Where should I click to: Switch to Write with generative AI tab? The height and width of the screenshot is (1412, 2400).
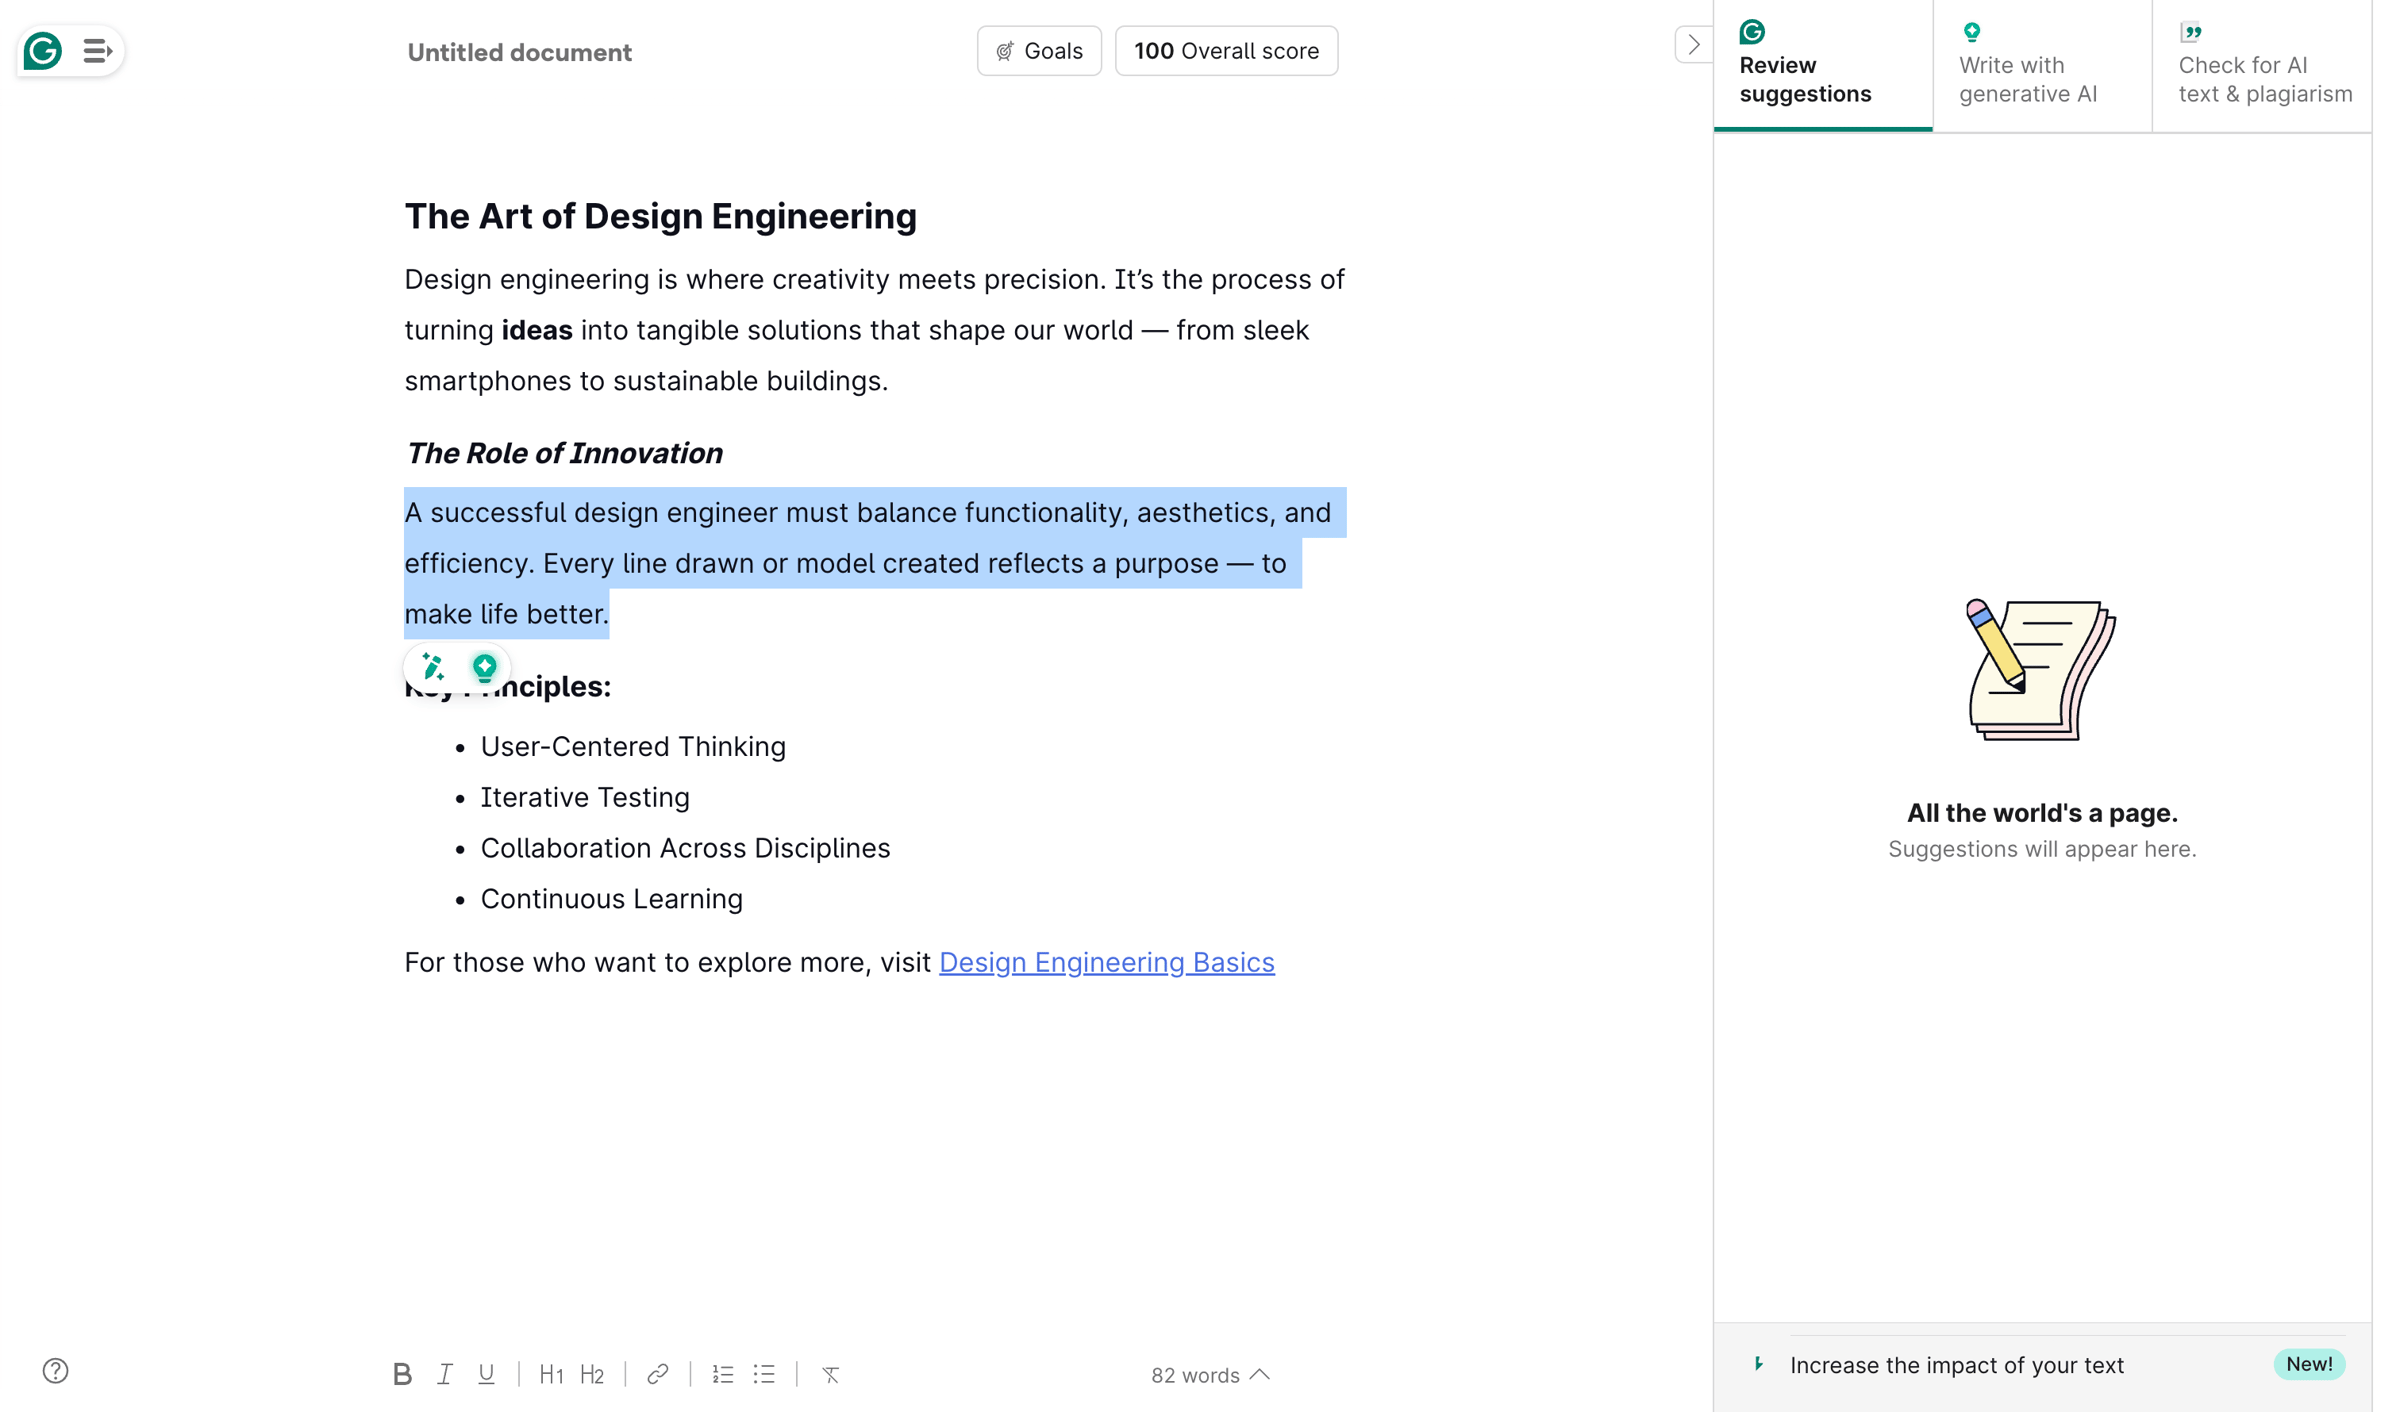(2042, 66)
